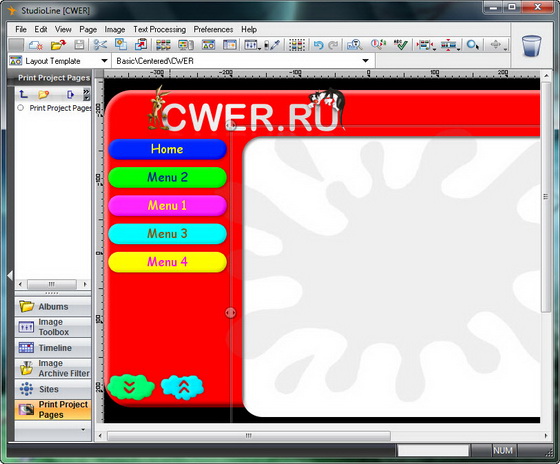The height and width of the screenshot is (464, 560).
Task: Click the canvas horizontal scrollbar thumb
Action: pos(249,436)
